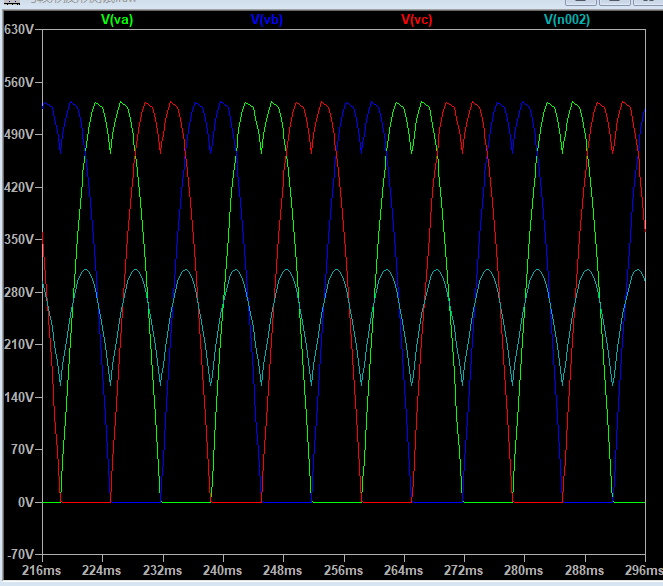Select the V(va) trace label
This screenshot has width=663, height=586.
117,19
